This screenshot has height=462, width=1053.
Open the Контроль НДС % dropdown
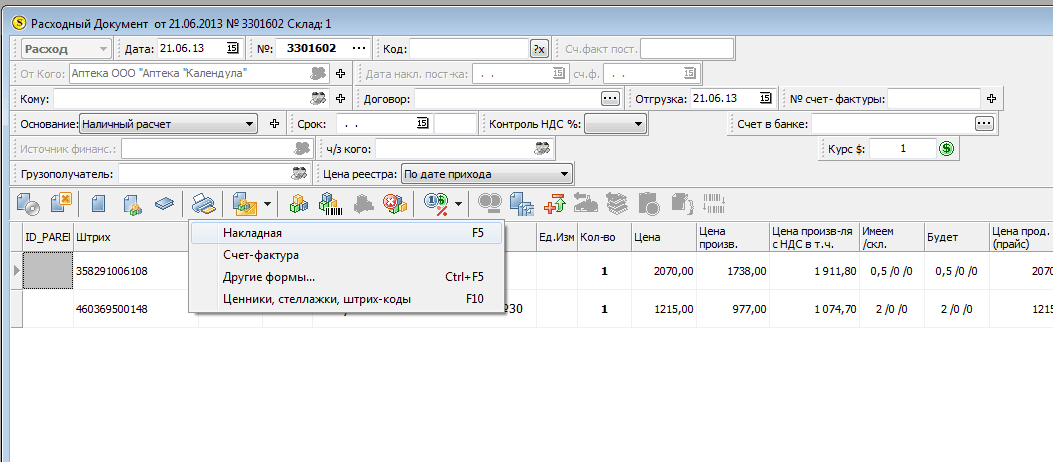point(638,124)
